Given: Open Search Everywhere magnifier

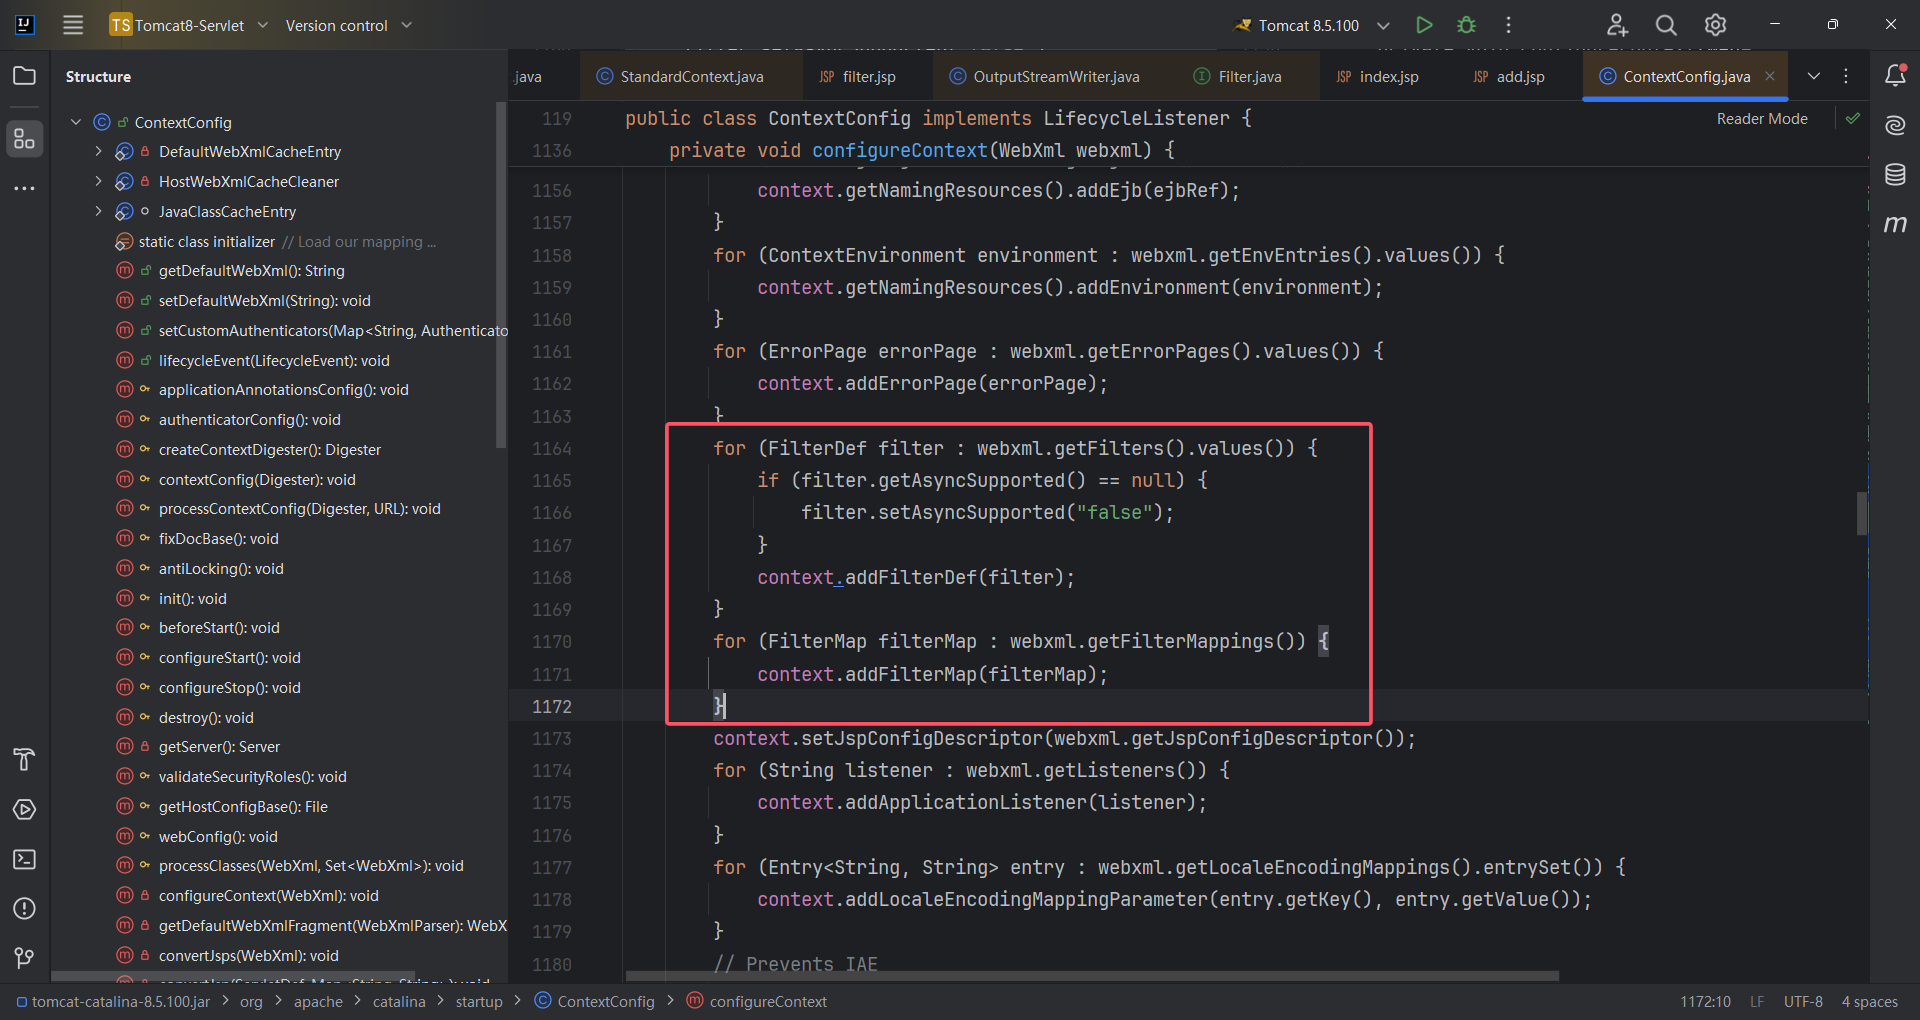Looking at the screenshot, I should pos(1666,25).
